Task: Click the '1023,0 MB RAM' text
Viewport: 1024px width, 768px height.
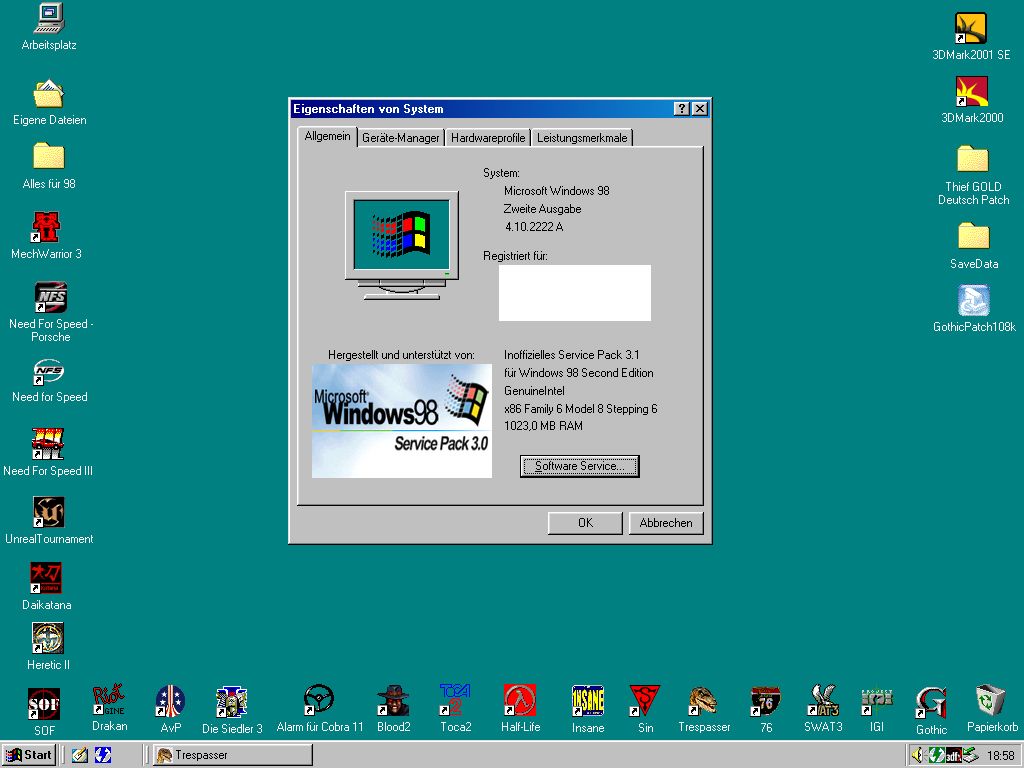Action: click(x=543, y=426)
